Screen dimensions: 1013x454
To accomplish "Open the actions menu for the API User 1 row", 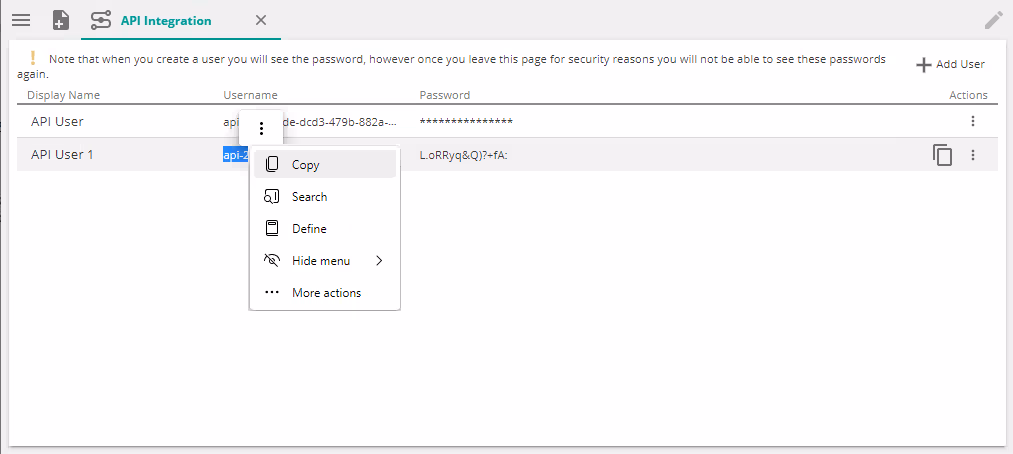I will tap(973, 155).
